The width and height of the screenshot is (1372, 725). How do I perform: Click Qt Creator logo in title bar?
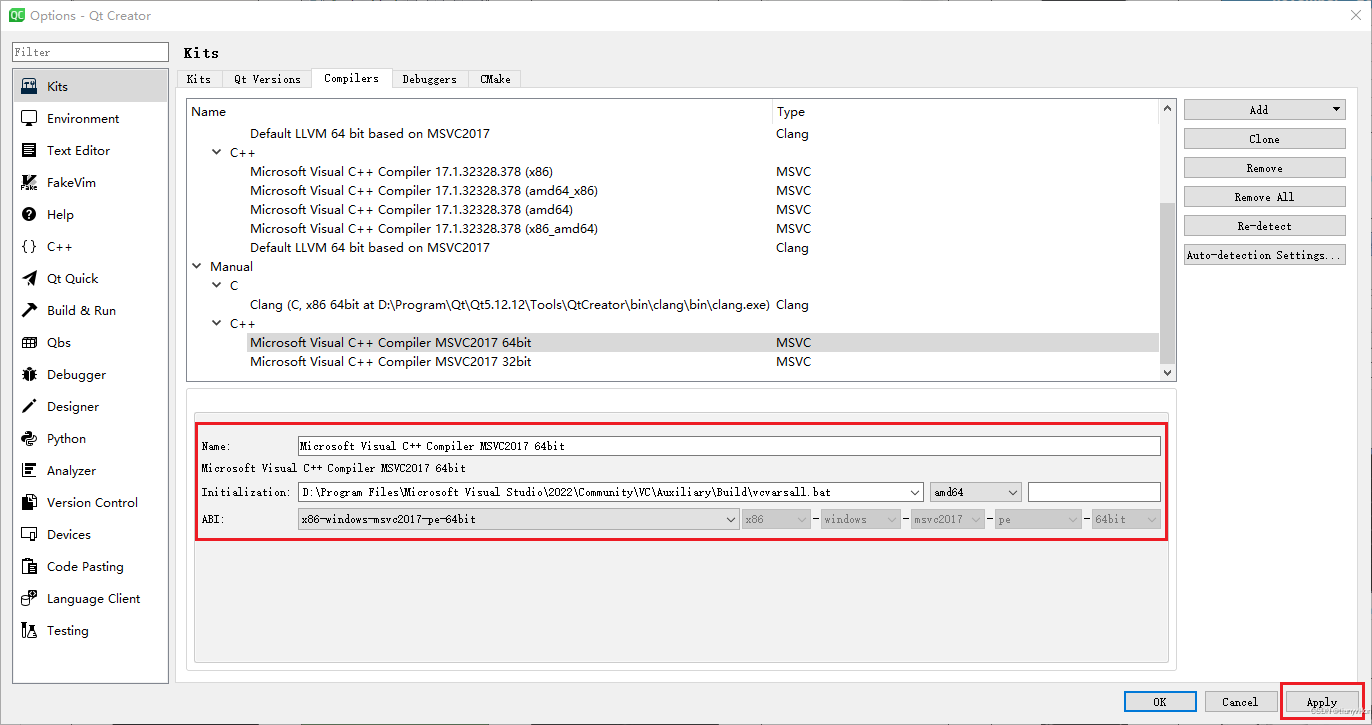coord(17,15)
